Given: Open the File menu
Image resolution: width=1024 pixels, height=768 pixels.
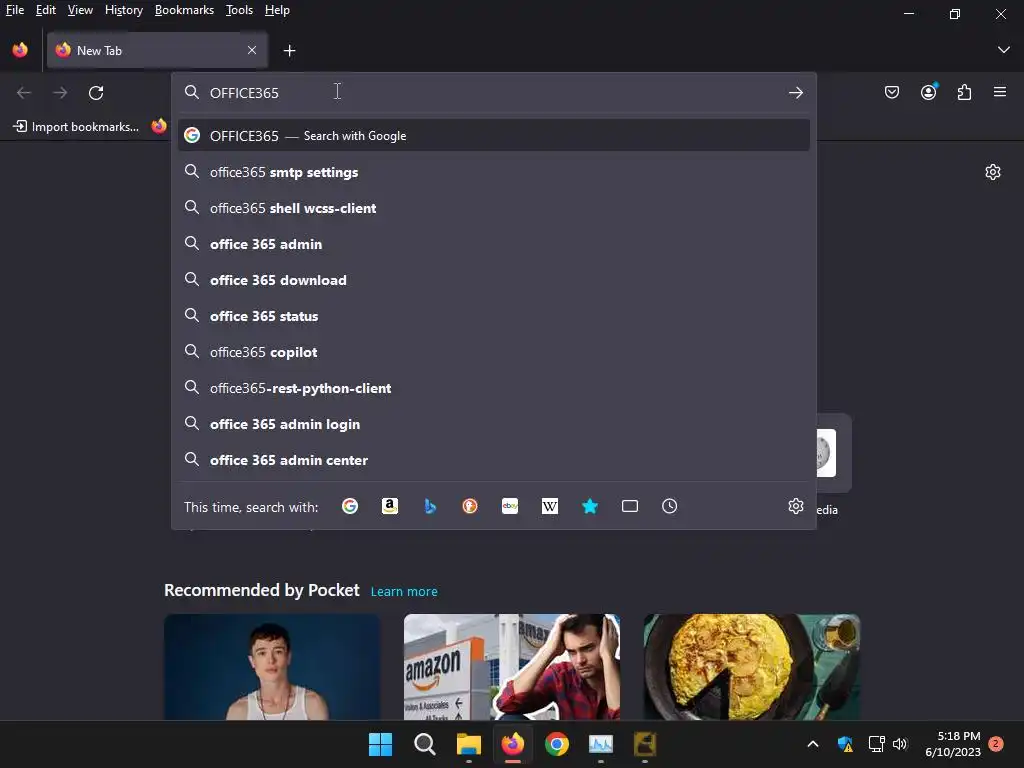Looking at the screenshot, I should coord(15,10).
